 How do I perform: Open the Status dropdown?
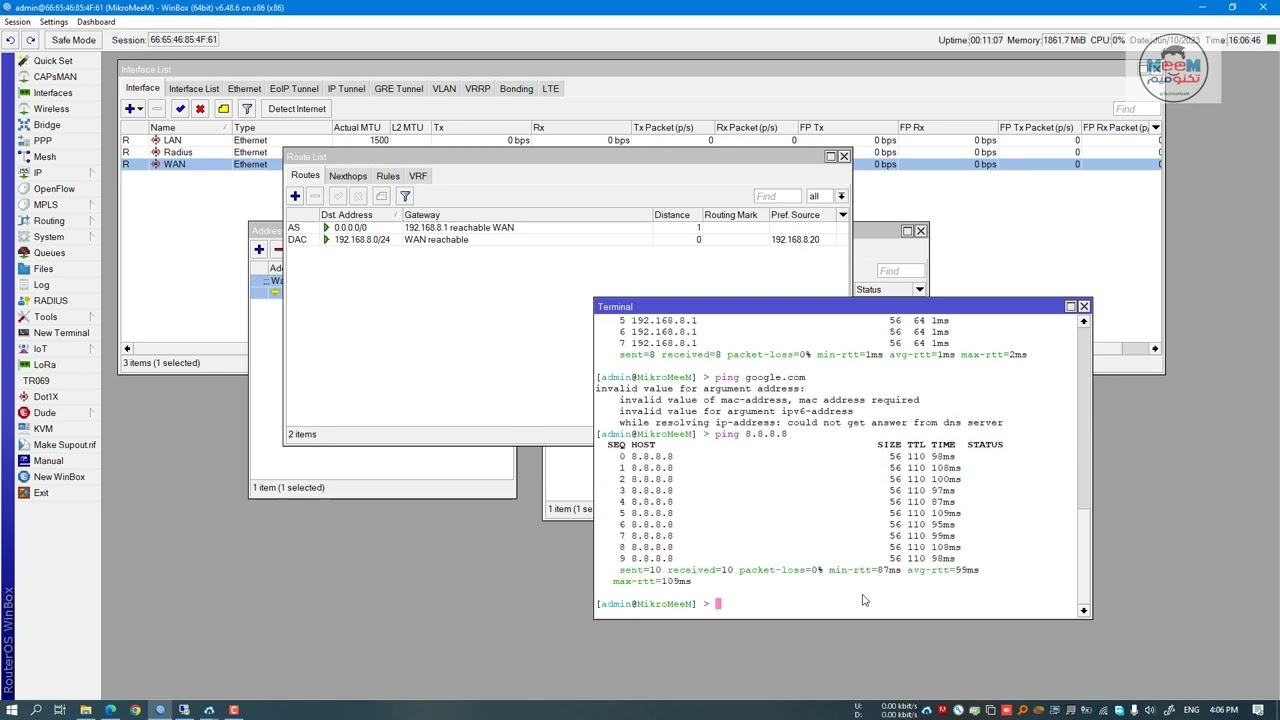pyautogui.click(x=919, y=290)
